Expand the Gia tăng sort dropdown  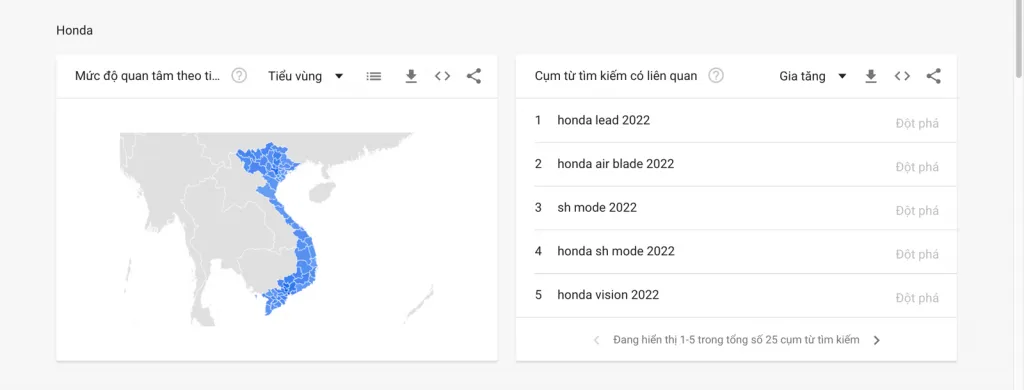[813, 76]
